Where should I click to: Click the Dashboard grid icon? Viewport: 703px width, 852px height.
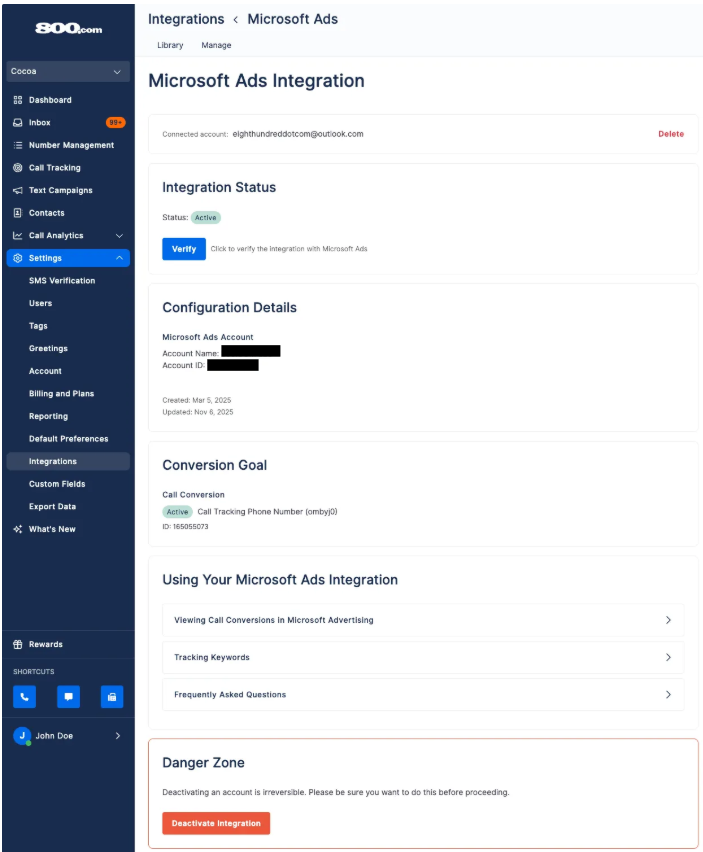pyautogui.click(x=18, y=100)
